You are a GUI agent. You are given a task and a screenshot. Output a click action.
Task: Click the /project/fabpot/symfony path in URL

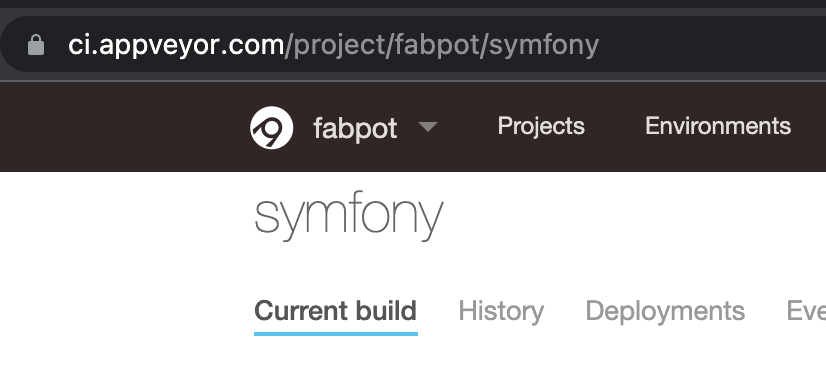441,45
